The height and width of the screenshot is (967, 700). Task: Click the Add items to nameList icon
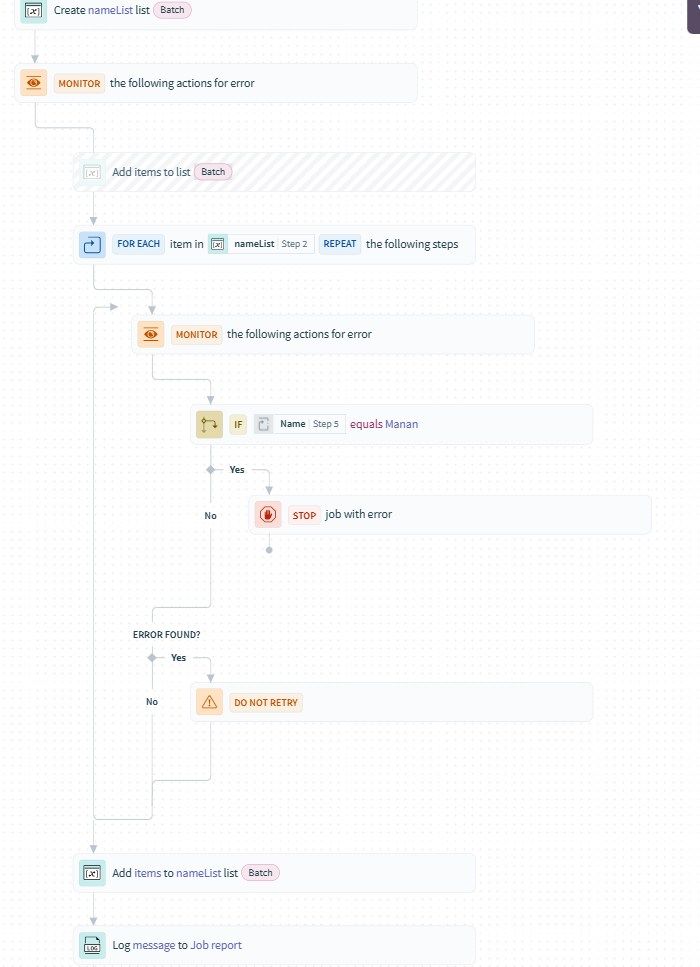92,873
